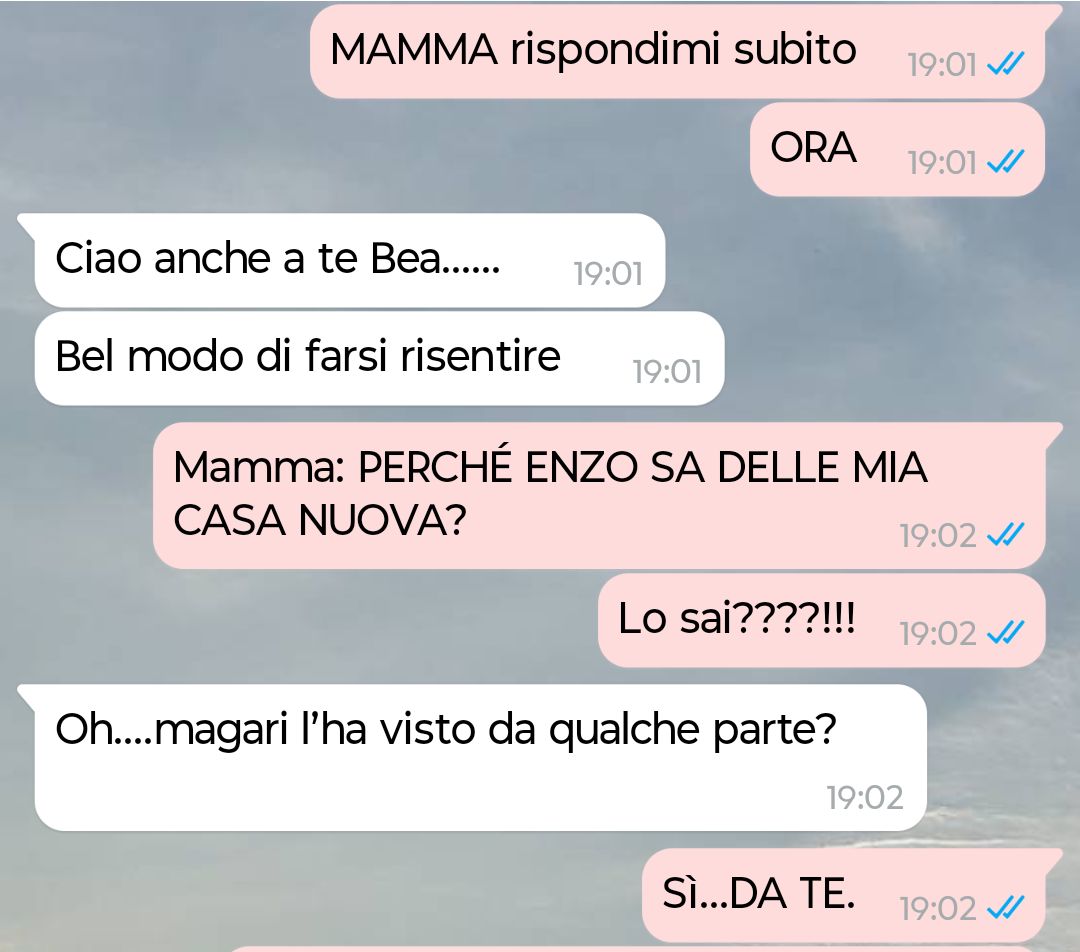
Task: Select the 'ORA' message bubble
Action: point(897,149)
